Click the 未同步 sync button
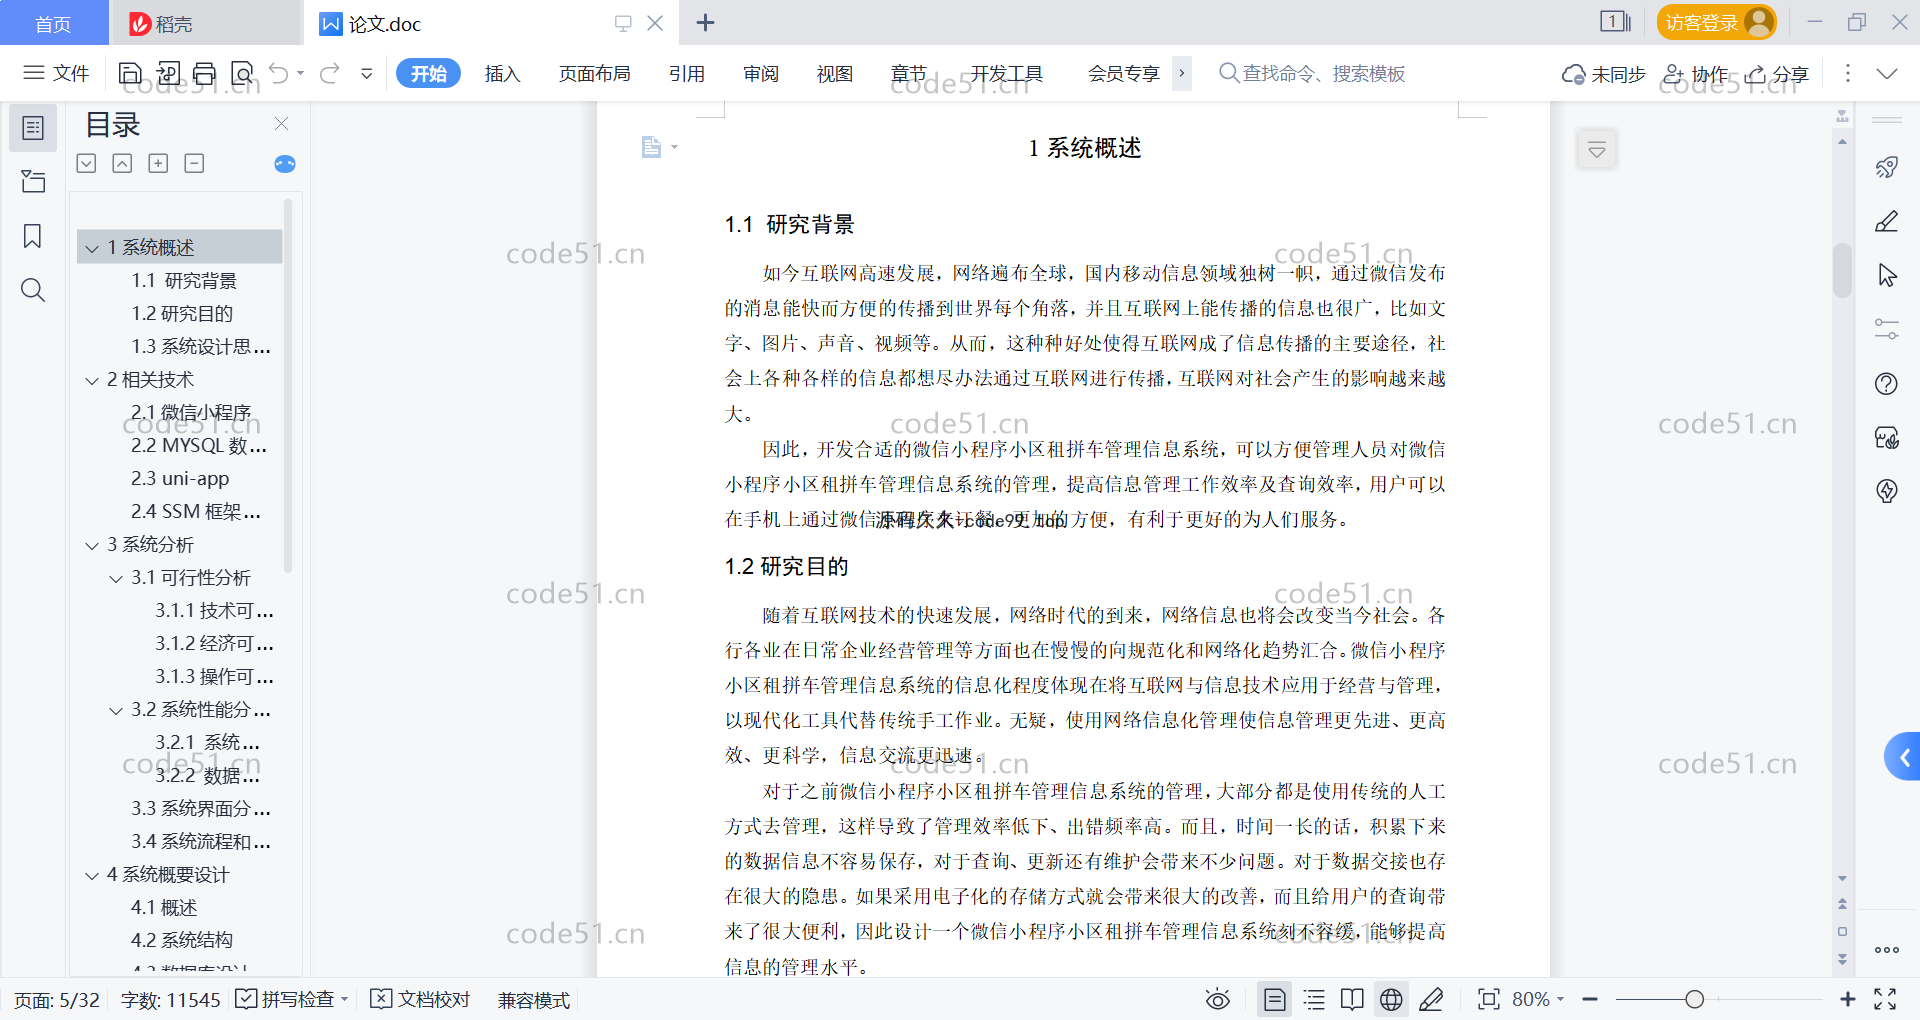 click(1603, 73)
